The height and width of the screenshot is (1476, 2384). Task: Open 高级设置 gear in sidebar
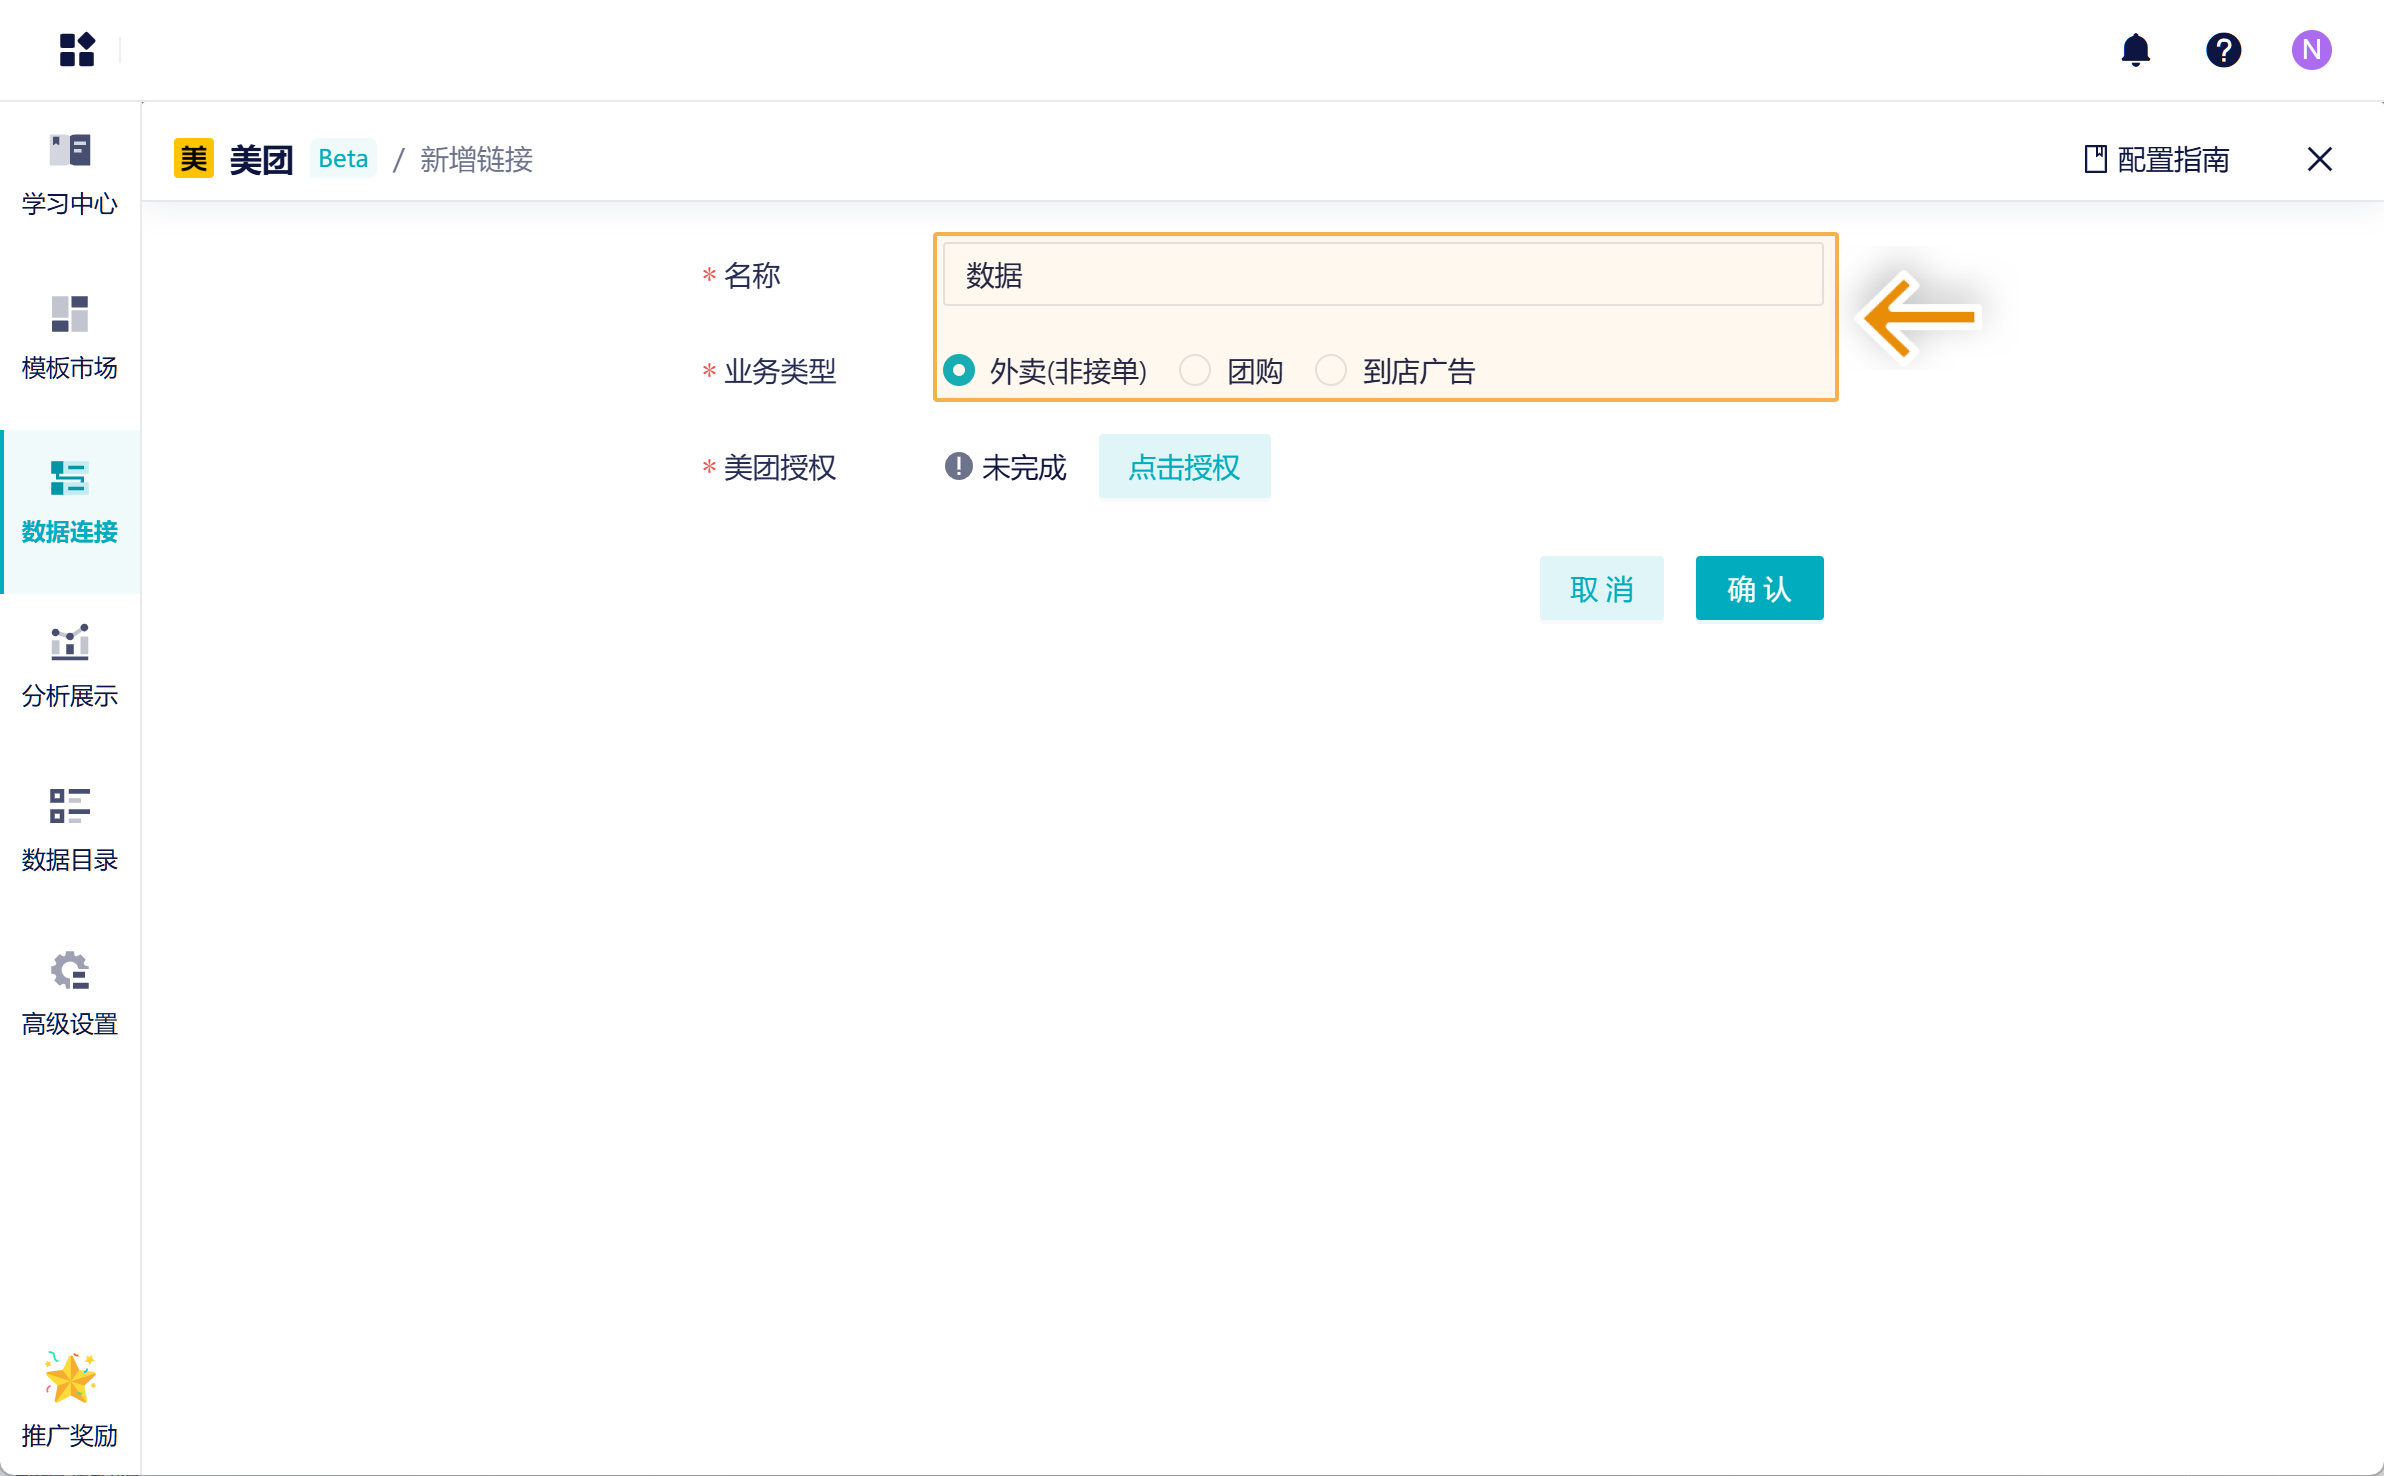click(x=70, y=994)
